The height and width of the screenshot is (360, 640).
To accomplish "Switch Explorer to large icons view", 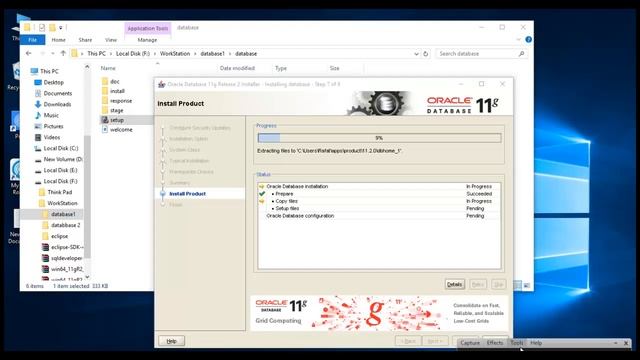I will [527, 286].
